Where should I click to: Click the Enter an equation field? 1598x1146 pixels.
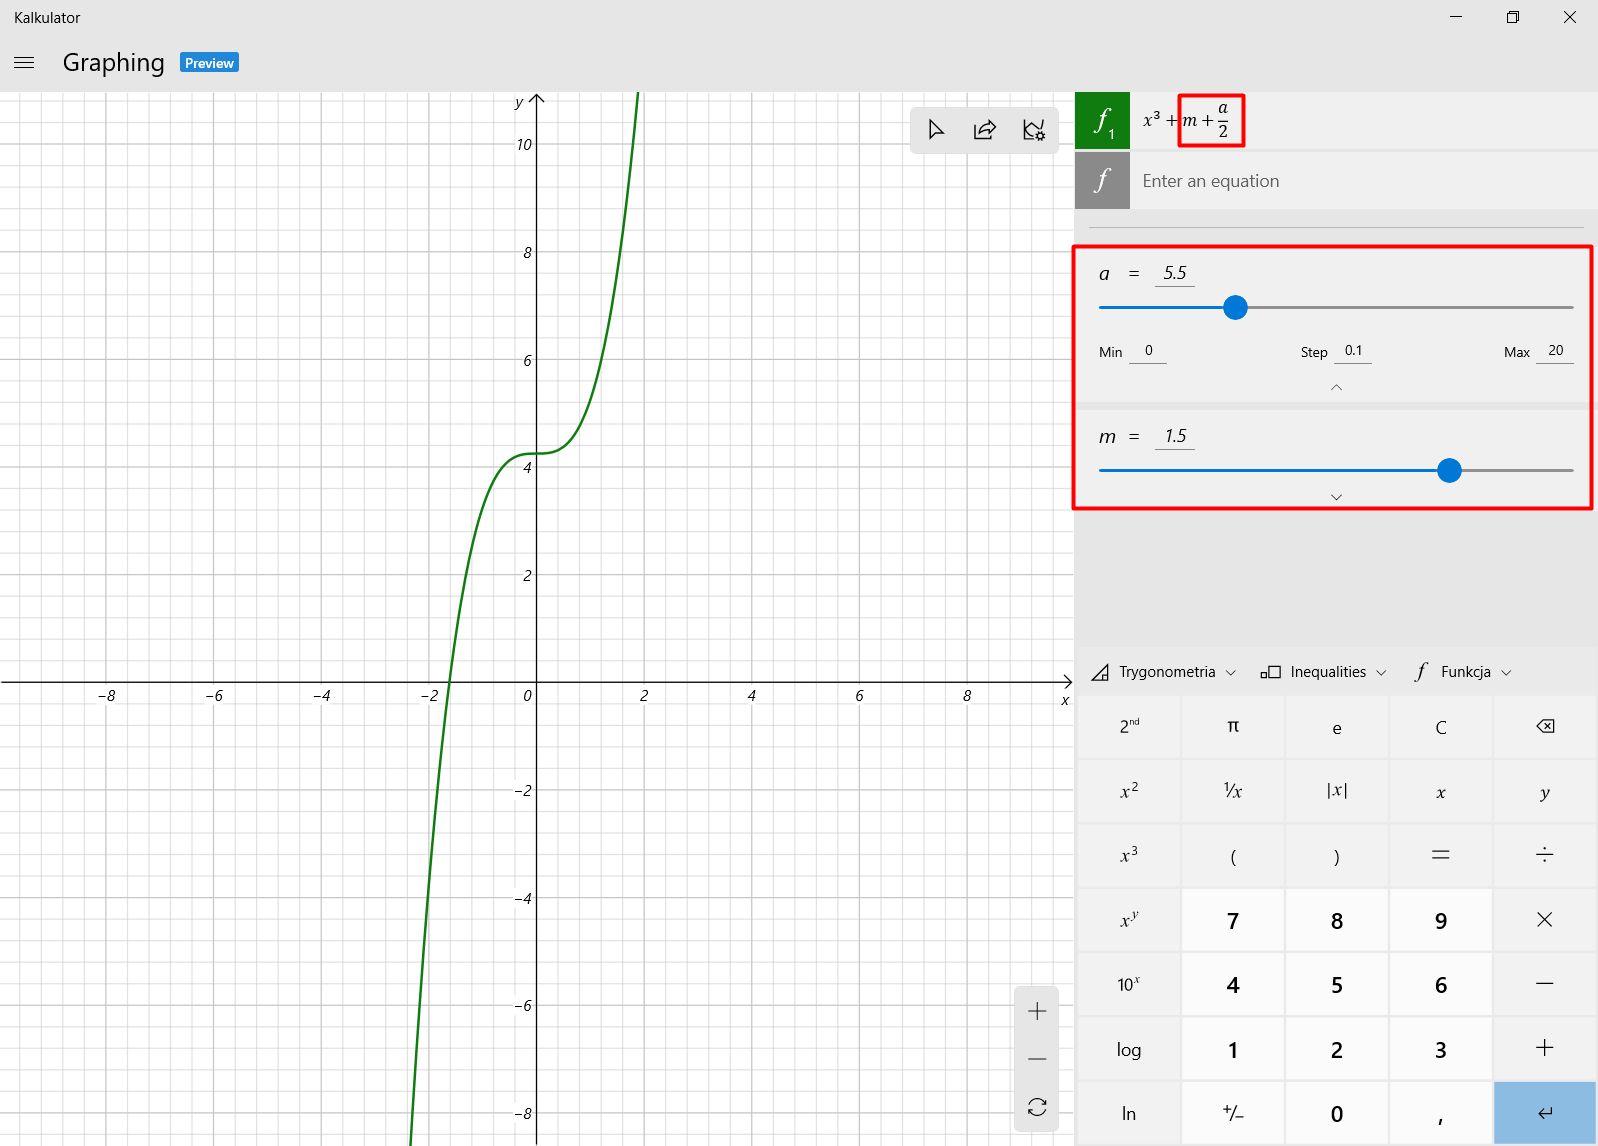[1364, 181]
